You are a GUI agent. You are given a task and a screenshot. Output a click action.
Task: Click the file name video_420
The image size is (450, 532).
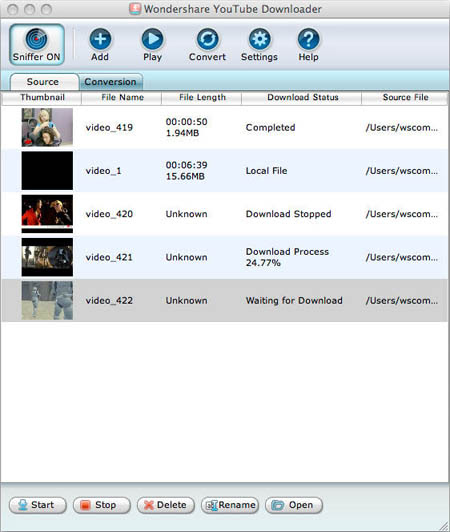click(109, 214)
